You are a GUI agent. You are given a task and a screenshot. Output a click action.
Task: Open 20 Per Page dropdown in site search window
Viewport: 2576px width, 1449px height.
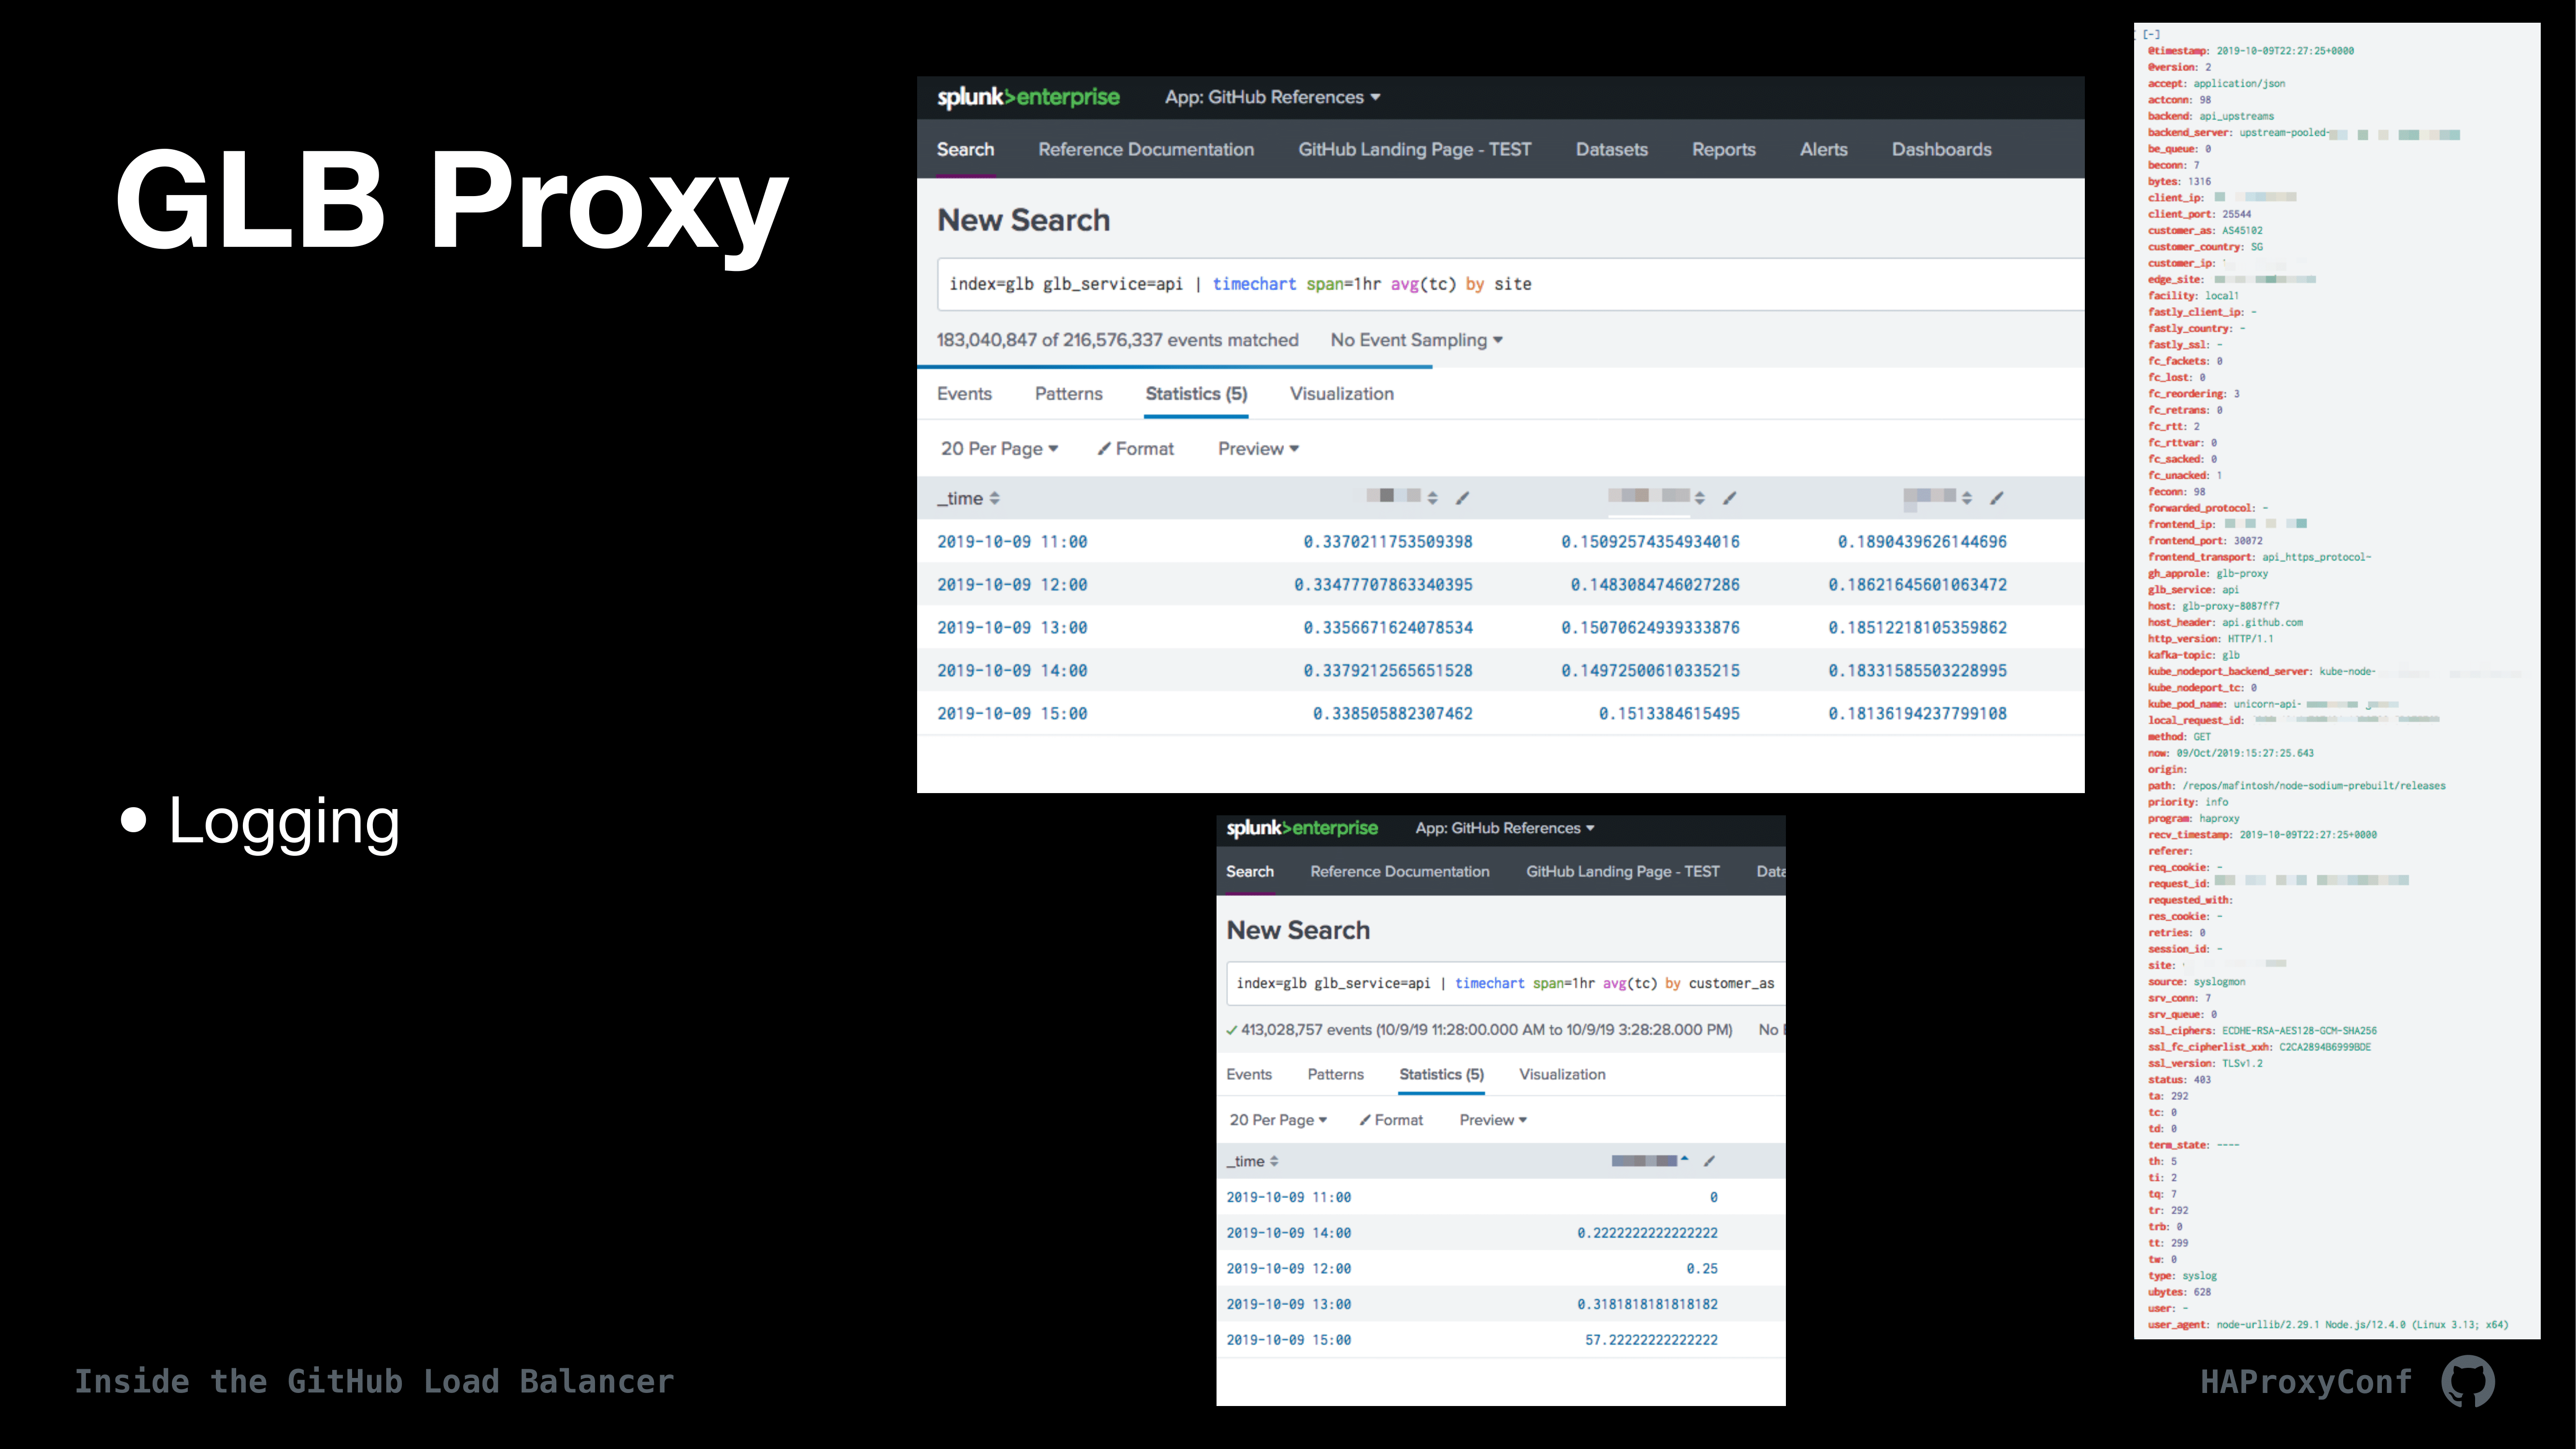pyautogui.click(x=999, y=449)
